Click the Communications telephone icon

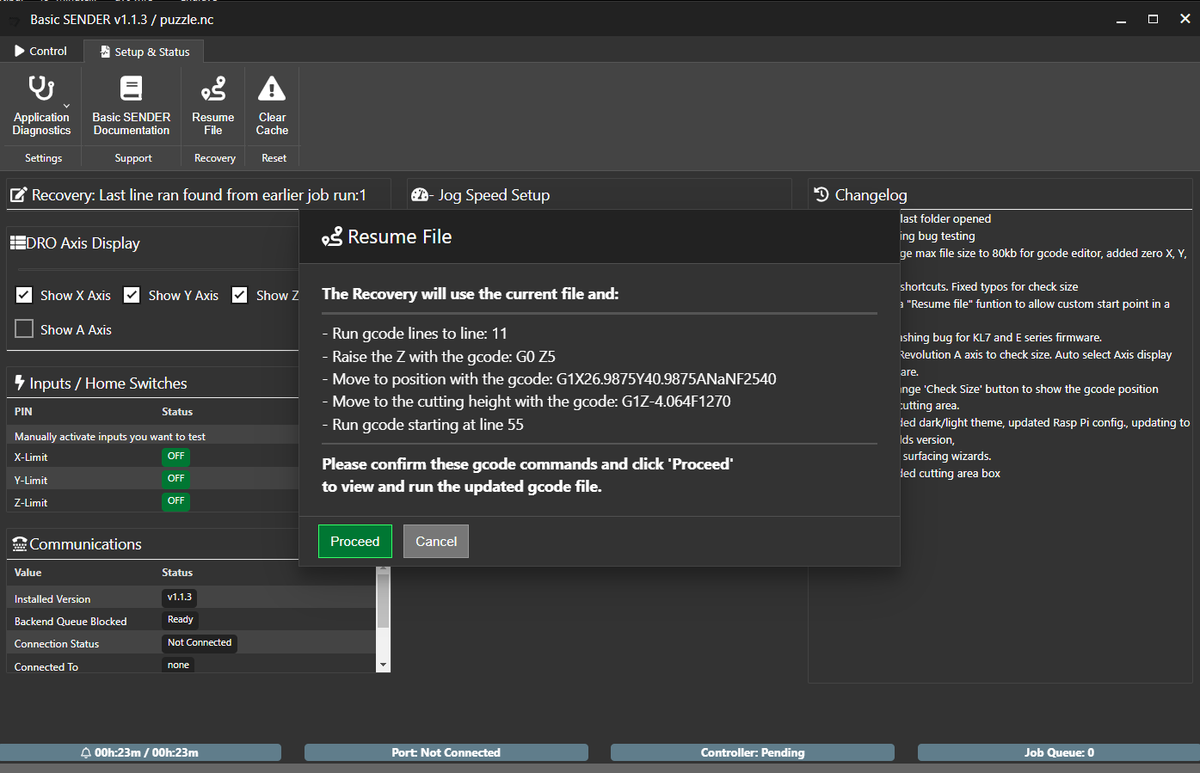pos(18,543)
